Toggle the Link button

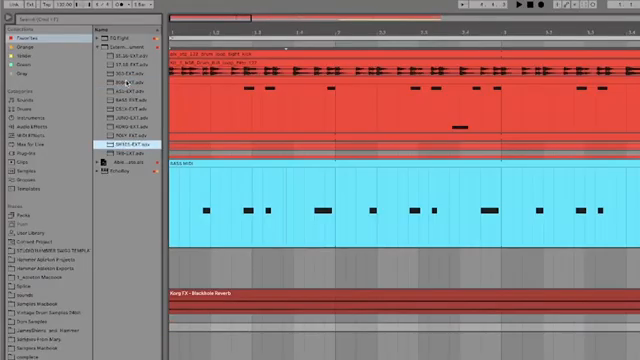pyautogui.click(x=14, y=4)
